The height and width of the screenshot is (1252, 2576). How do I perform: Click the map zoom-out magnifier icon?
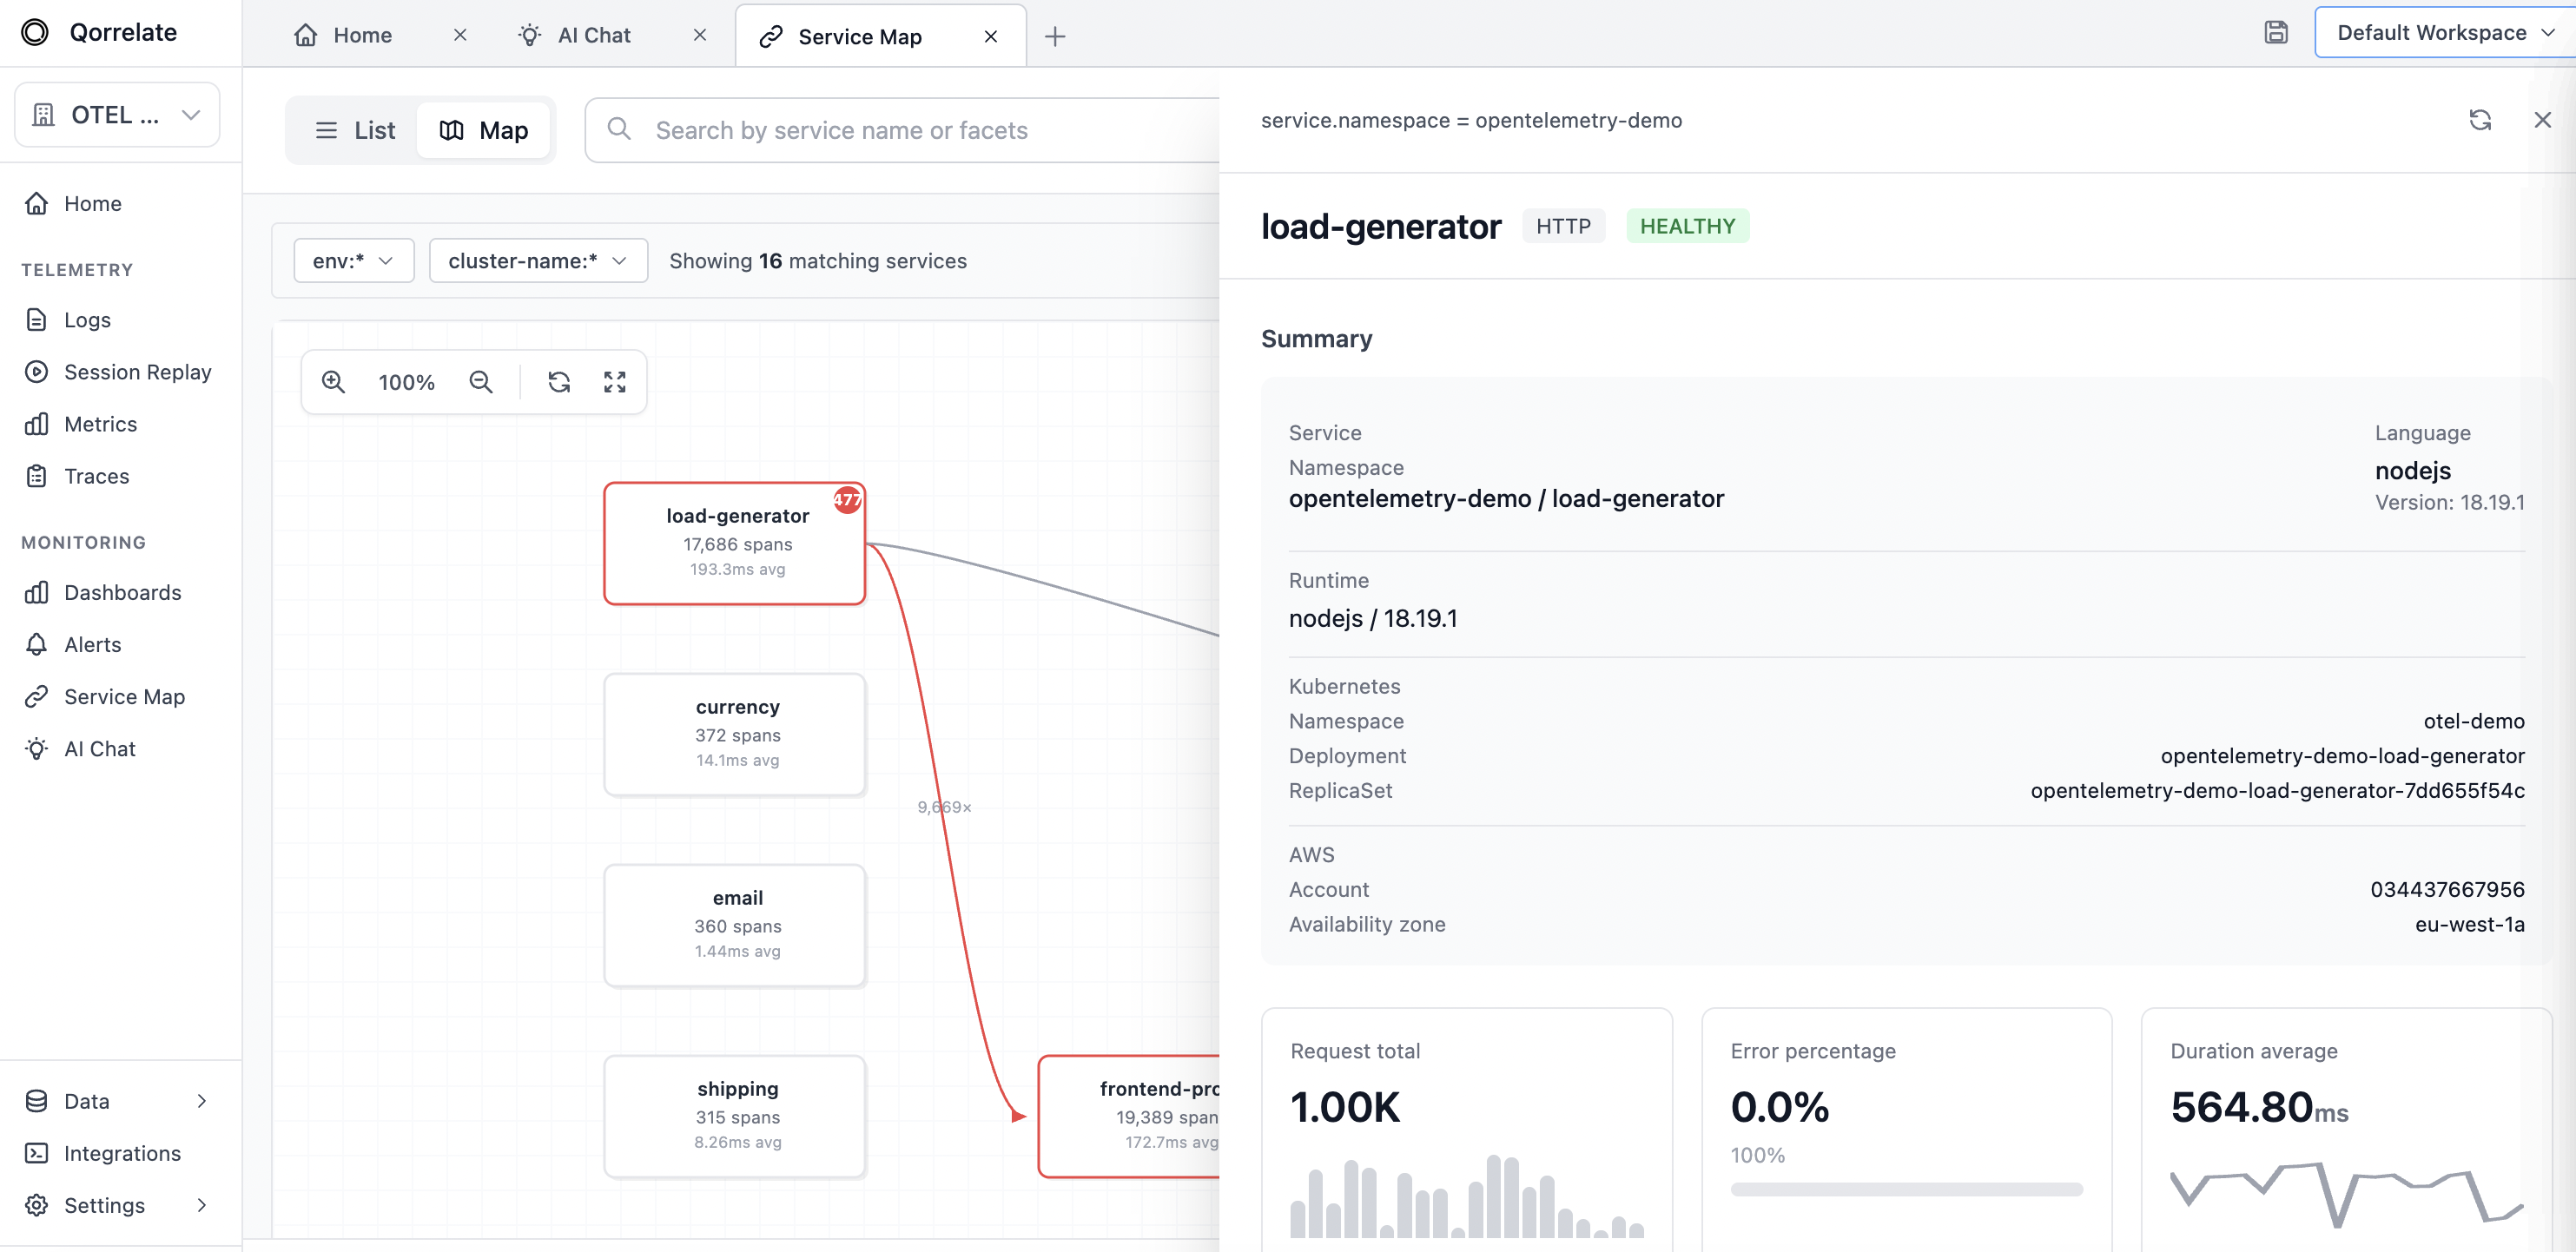[x=481, y=382]
